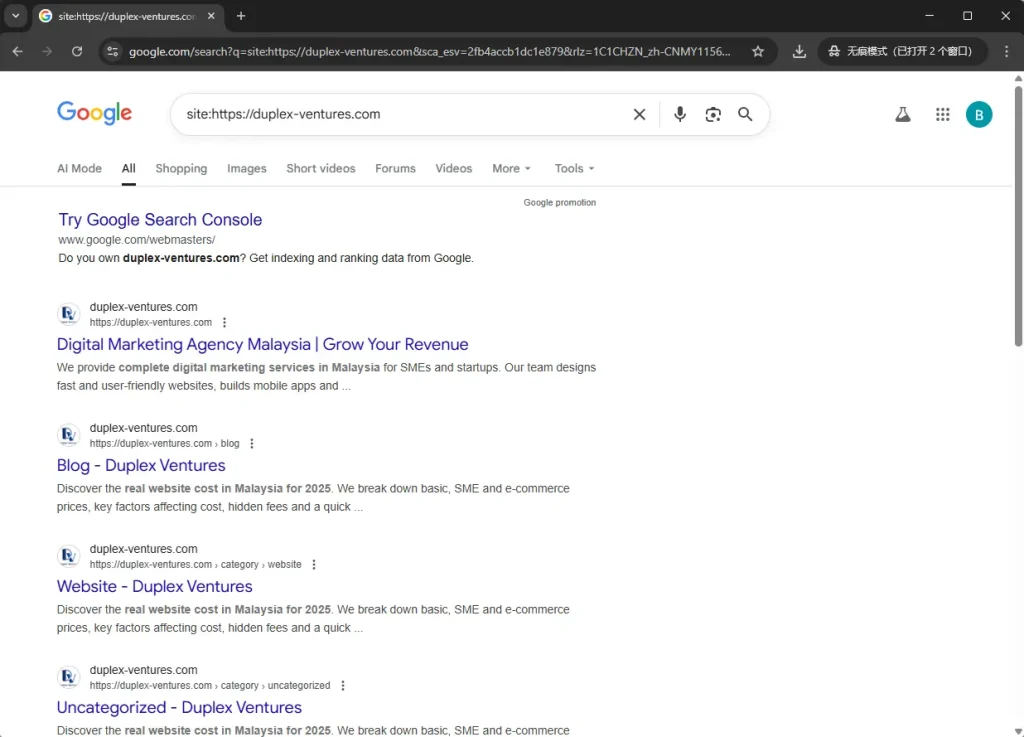Open three-dot options for the first result
This screenshot has width=1024, height=737.
pyautogui.click(x=225, y=322)
